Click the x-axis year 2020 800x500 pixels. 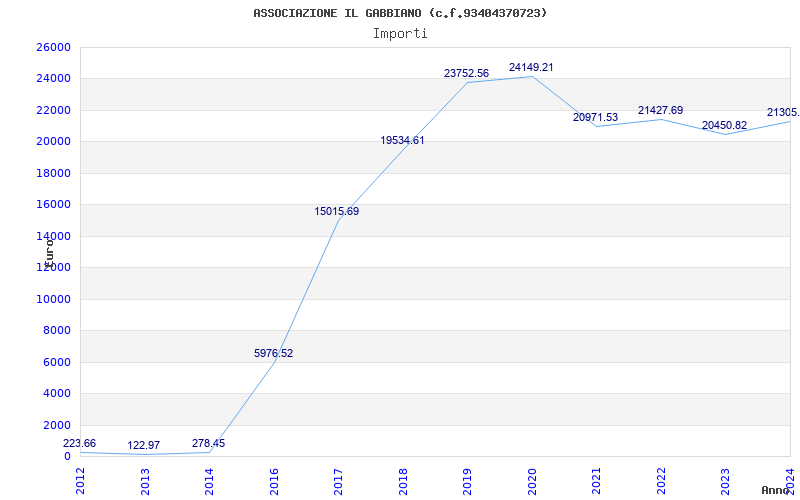pos(532,481)
